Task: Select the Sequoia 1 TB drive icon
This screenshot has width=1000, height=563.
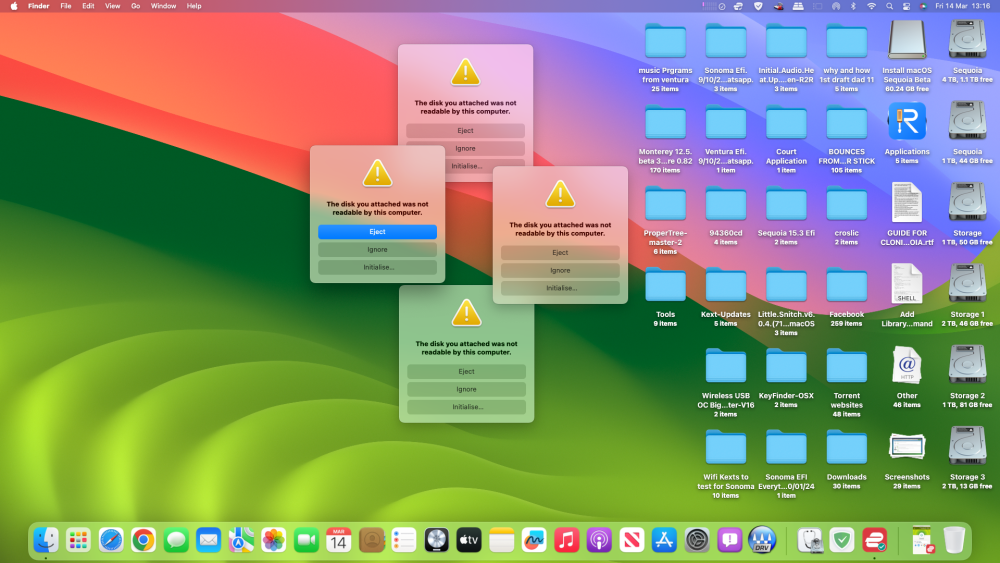Action: [x=967, y=121]
